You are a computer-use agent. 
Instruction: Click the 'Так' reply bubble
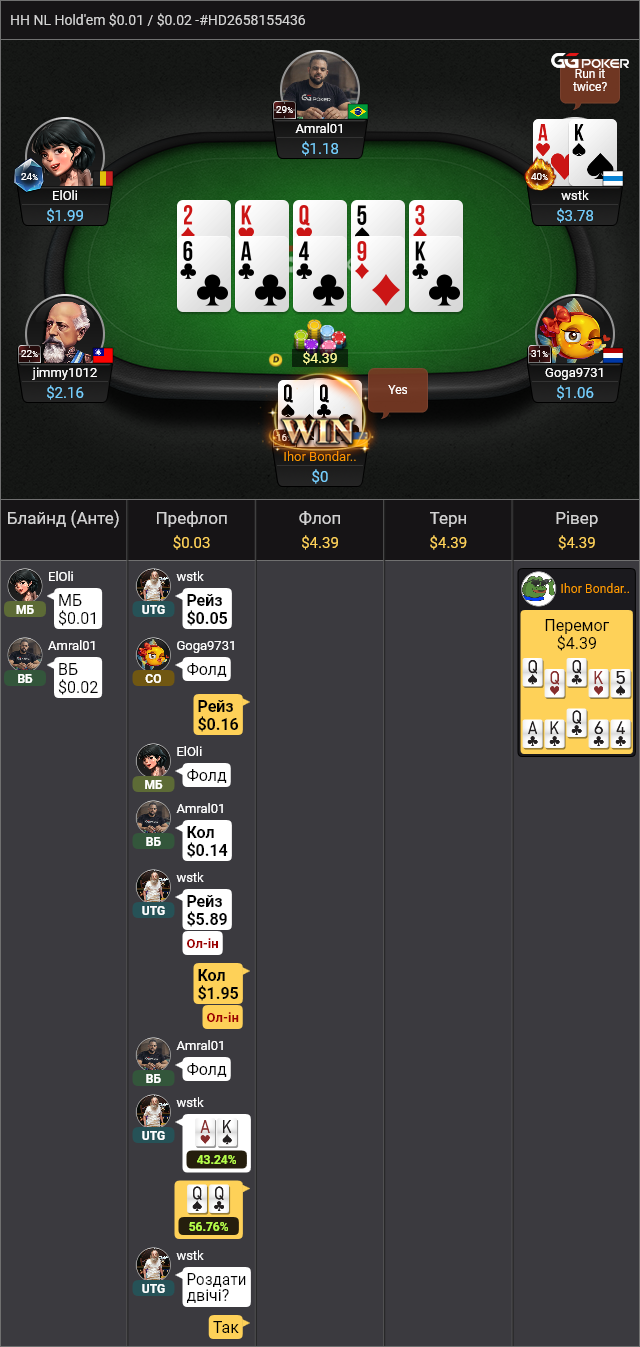point(226,1327)
